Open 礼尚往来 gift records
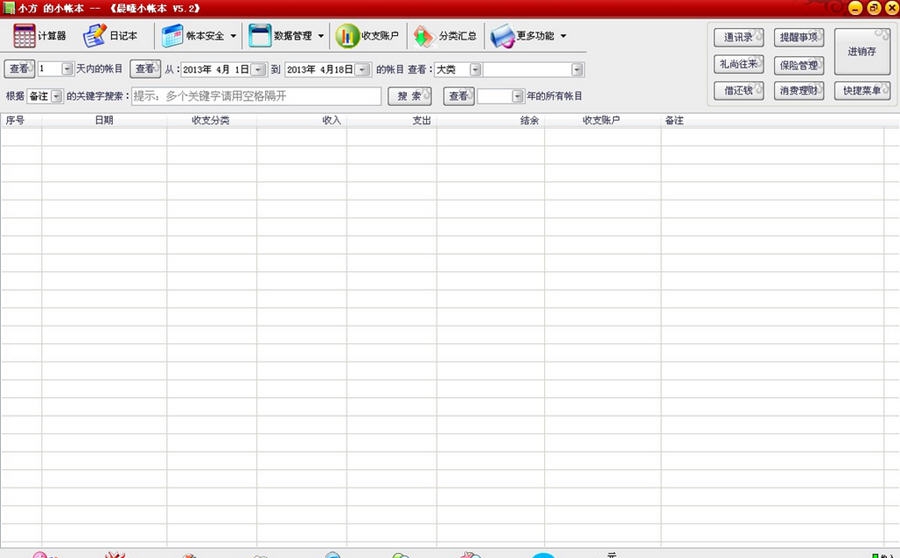Screen dimensions: 900x558 pyautogui.click(x=739, y=64)
